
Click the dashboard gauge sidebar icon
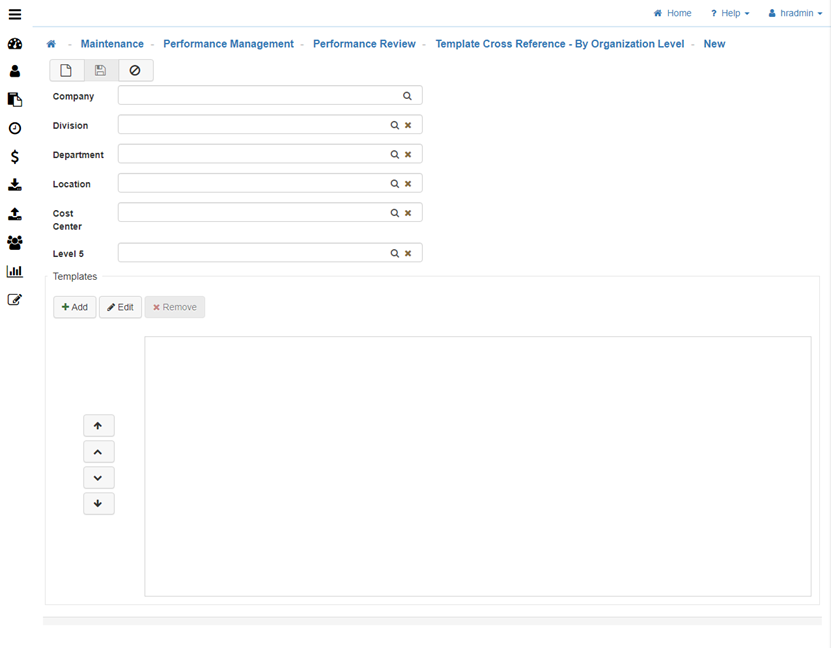point(15,44)
